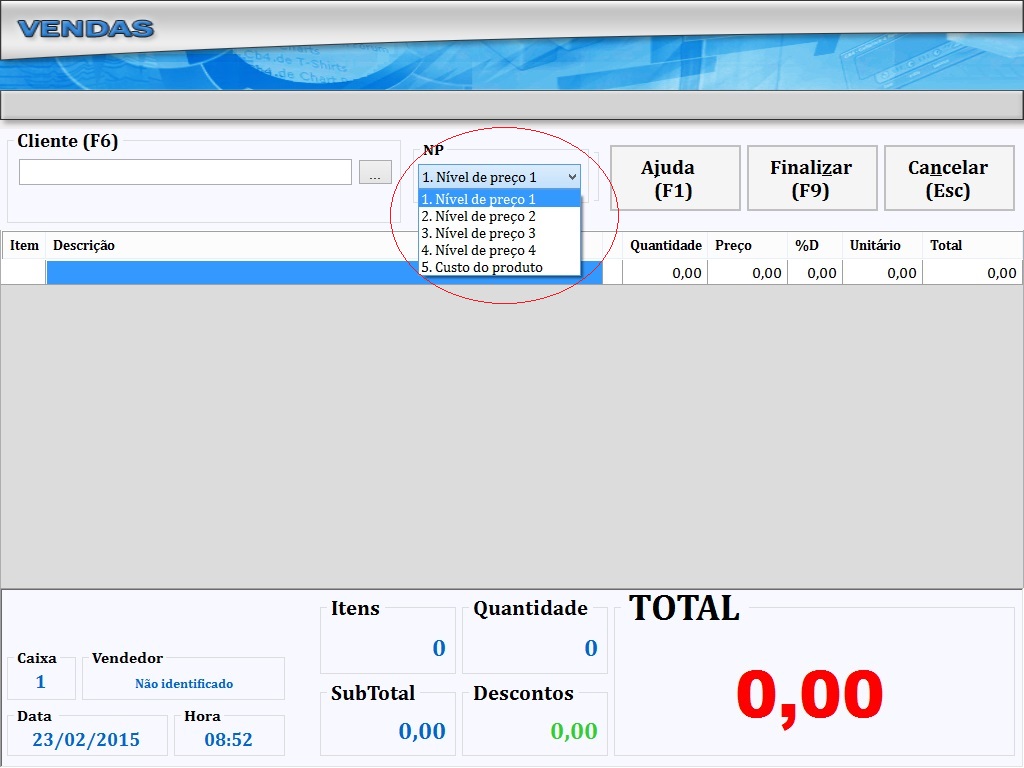Click the Itens count value
This screenshot has height=768, width=1024.
click(439, 648)
